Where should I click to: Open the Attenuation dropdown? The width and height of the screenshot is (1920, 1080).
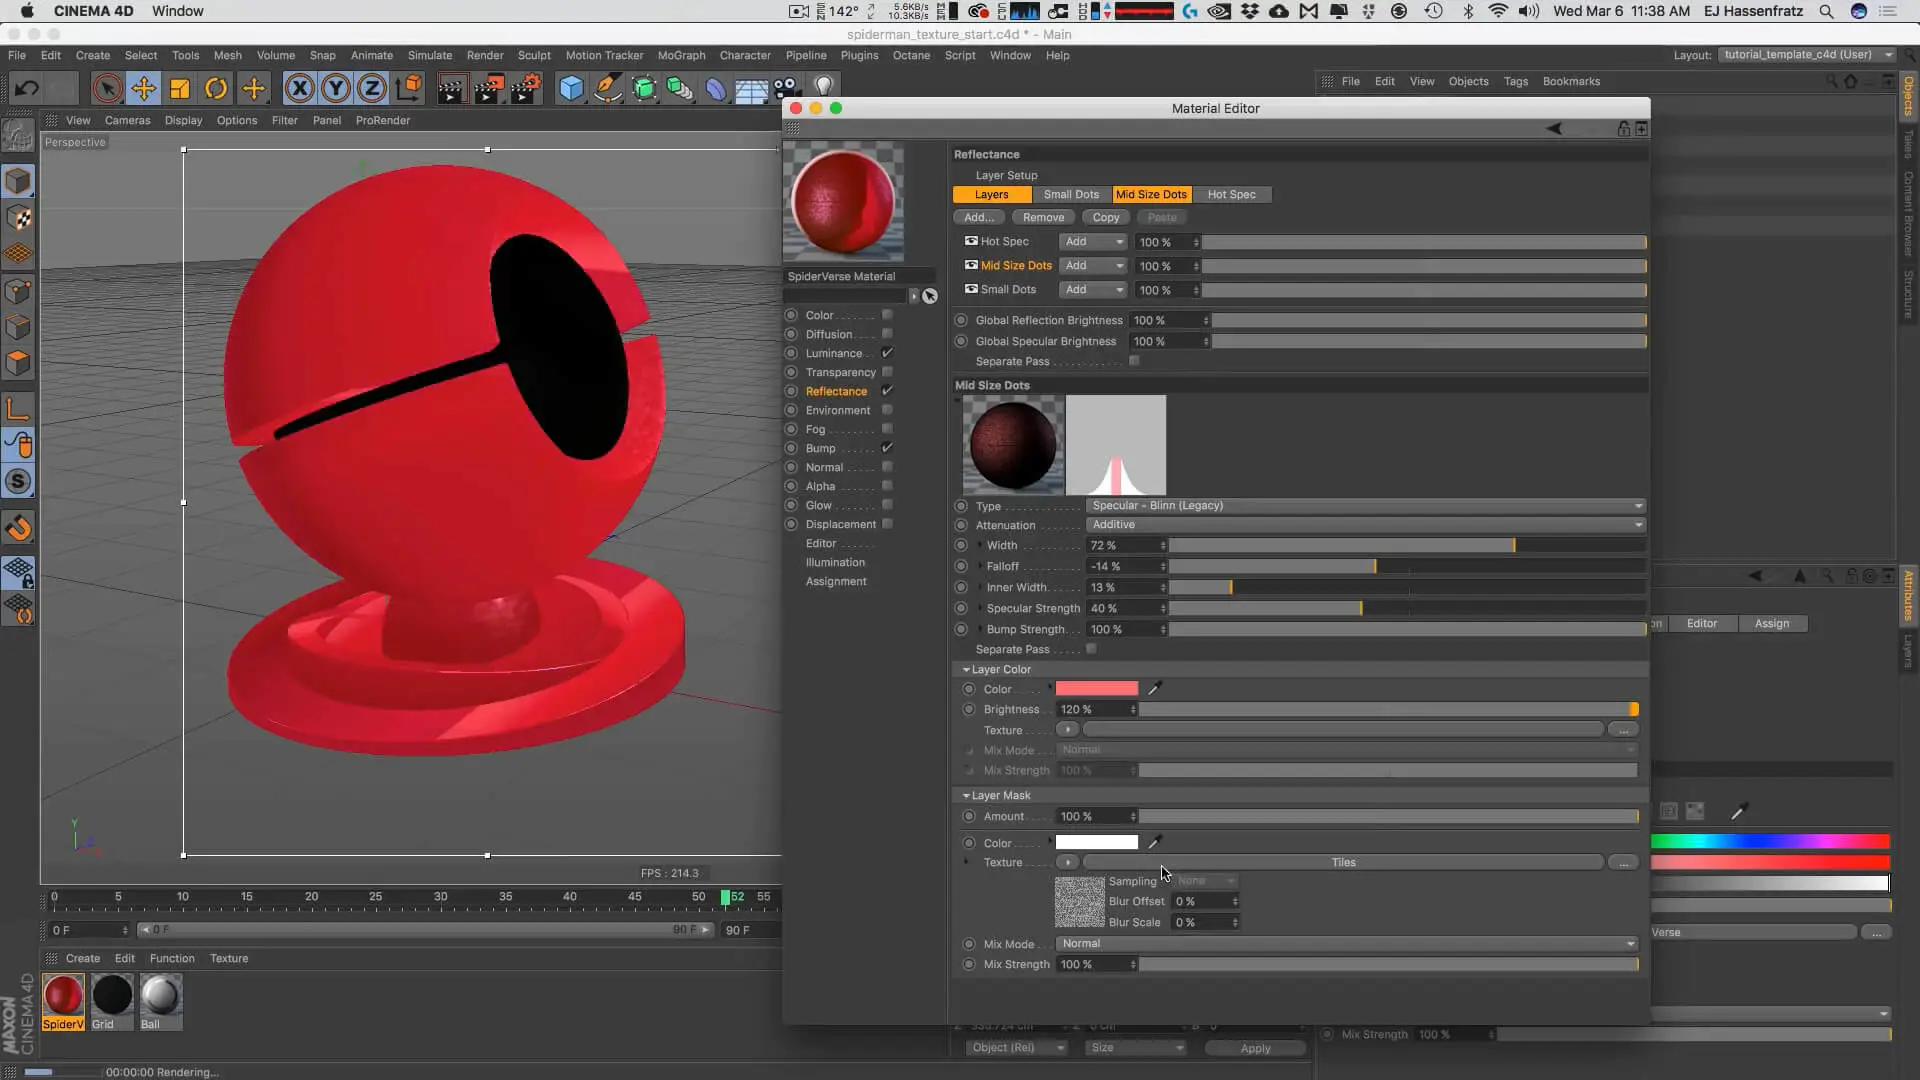coord(1366,524)
